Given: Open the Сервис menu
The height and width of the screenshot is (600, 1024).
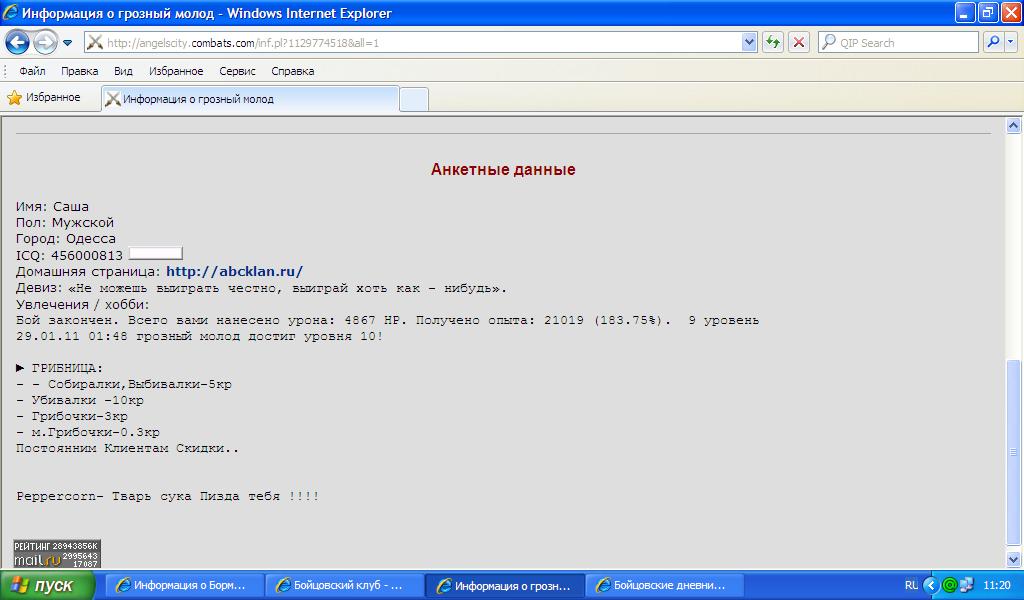Looking at the screenshot, I should 237,71.
